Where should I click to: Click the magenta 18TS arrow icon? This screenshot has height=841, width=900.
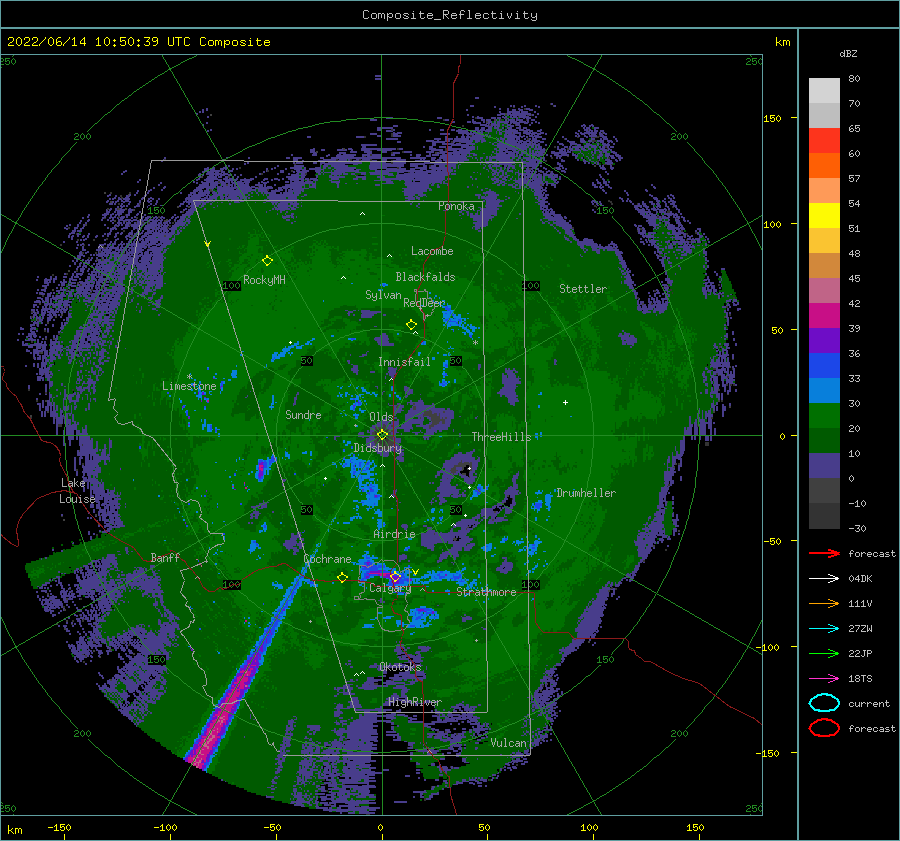824,679
